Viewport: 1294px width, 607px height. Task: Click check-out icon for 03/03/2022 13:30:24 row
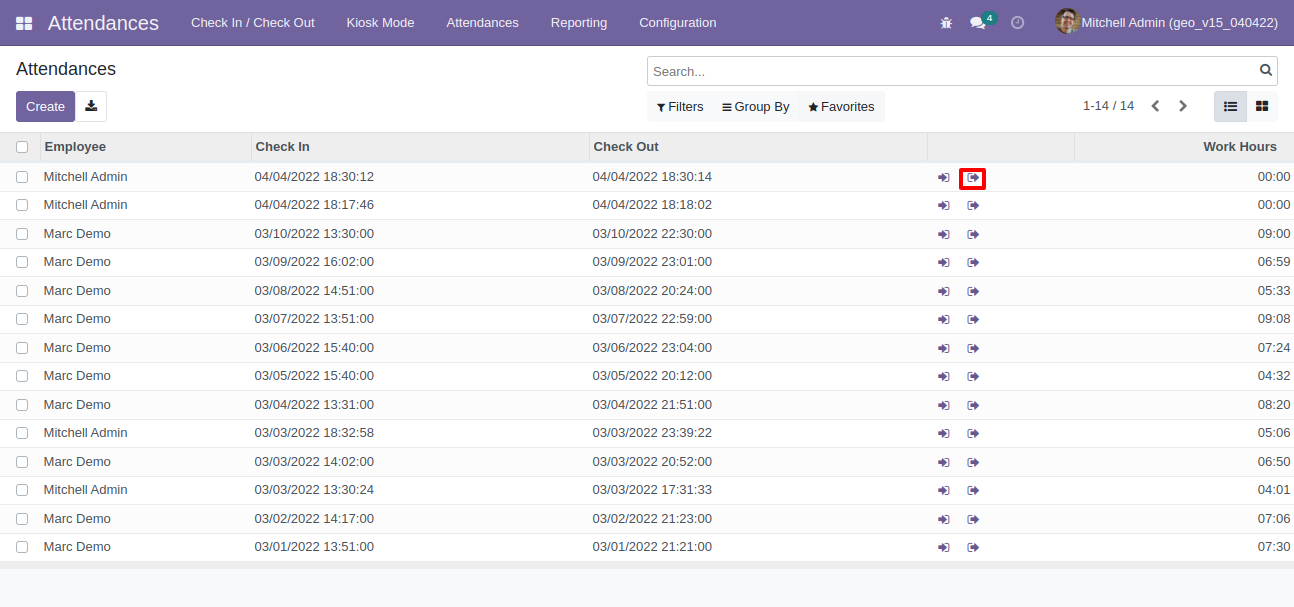point(973,491)
